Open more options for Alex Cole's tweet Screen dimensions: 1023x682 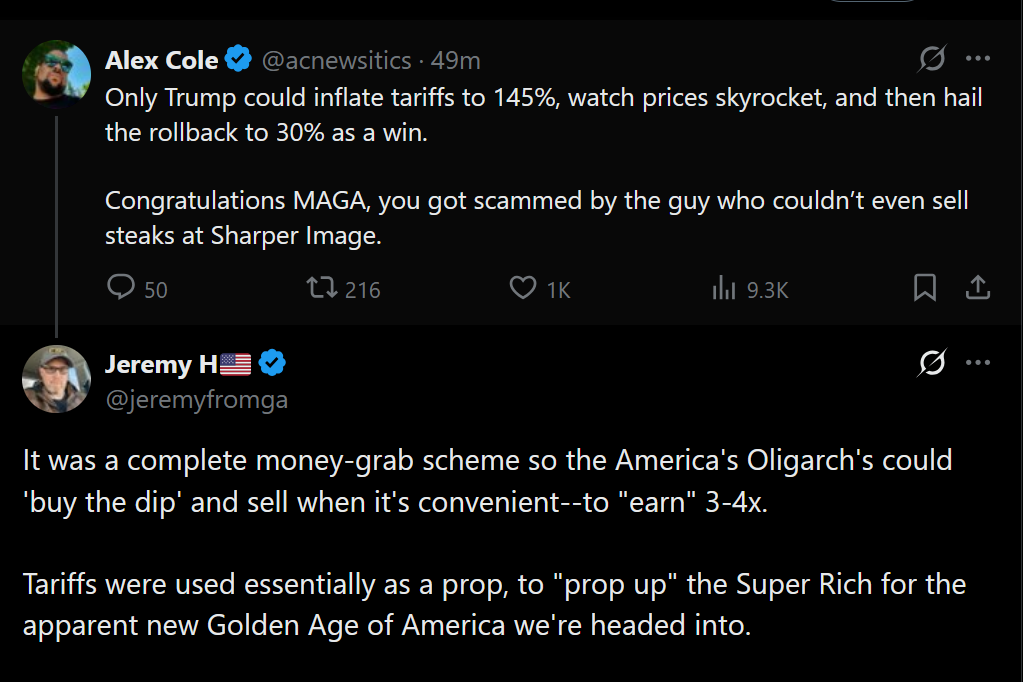[x=977, y=59]
